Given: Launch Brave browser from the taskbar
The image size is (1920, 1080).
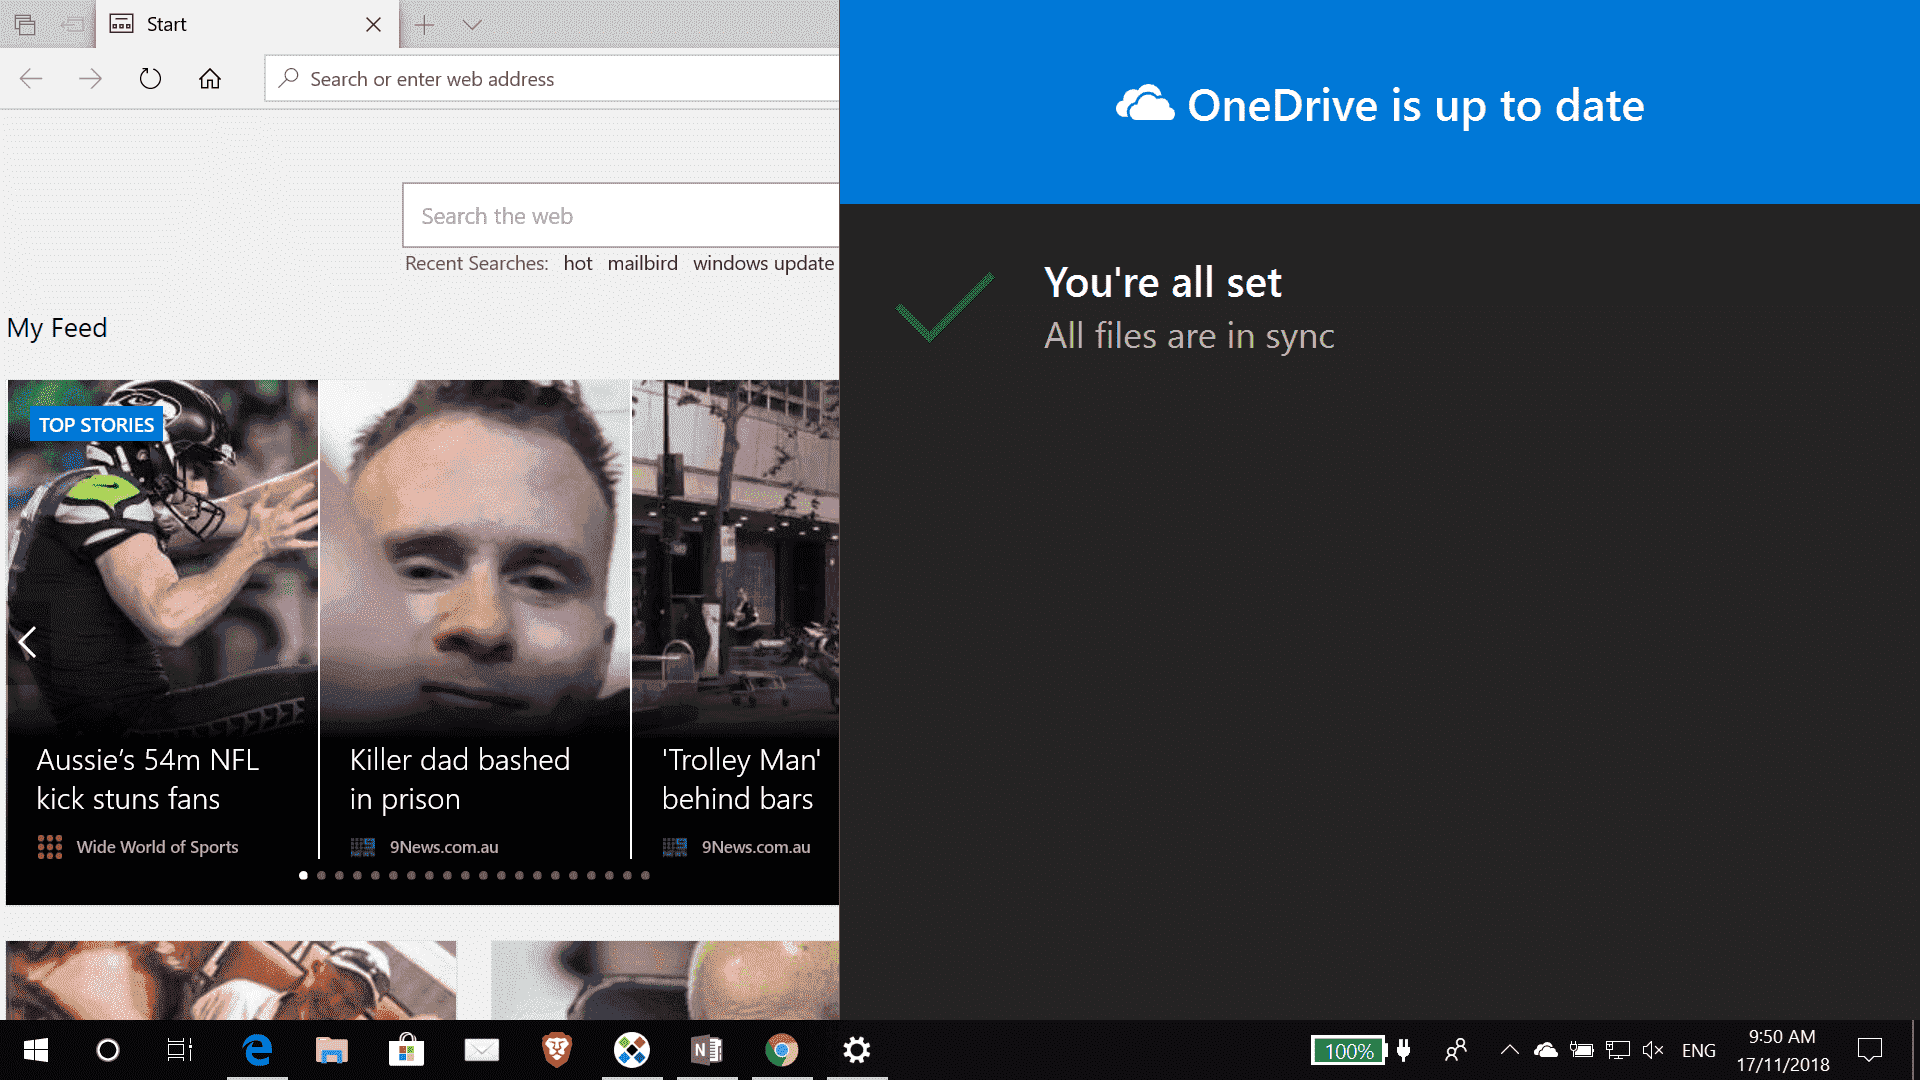Looking at the screenshot, I should click(x=557, y=1050).
